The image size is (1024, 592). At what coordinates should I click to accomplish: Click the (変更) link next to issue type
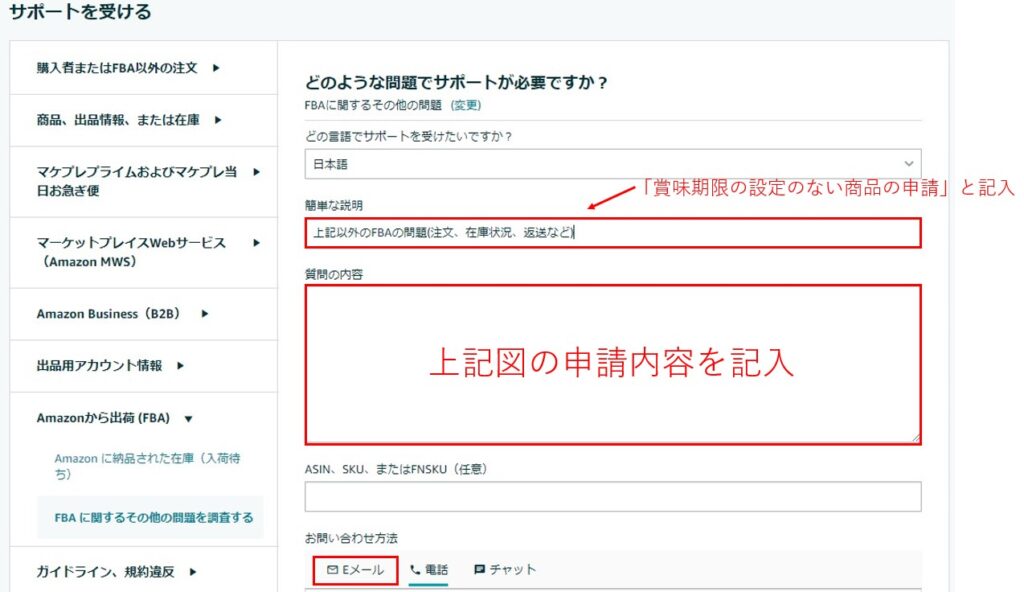pyautogui.click(x=466, y=105)
